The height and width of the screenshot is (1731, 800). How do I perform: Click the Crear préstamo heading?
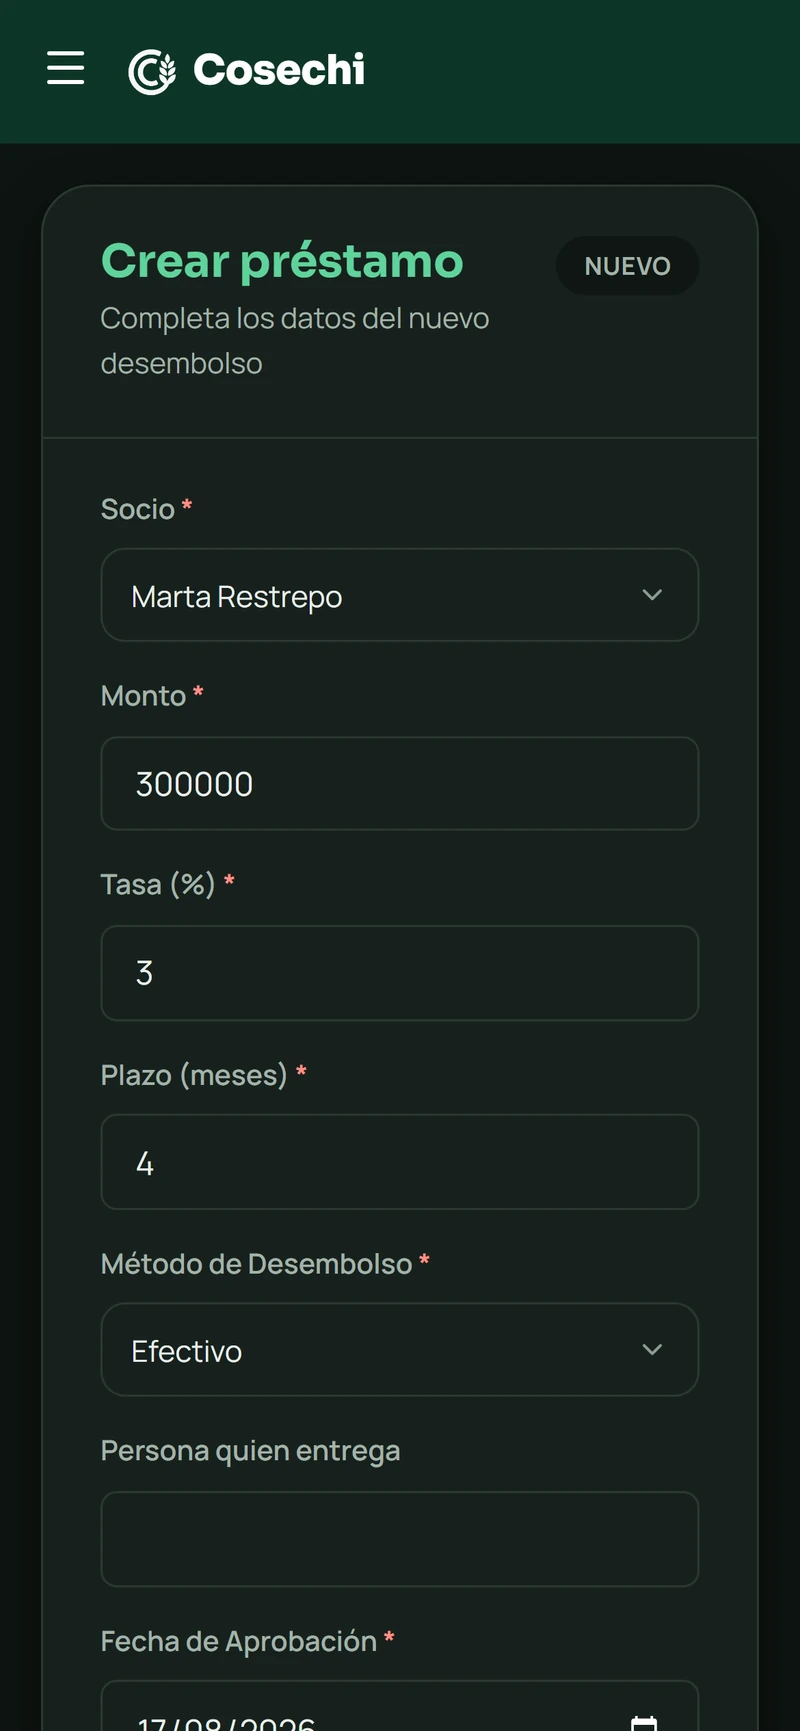282,262
